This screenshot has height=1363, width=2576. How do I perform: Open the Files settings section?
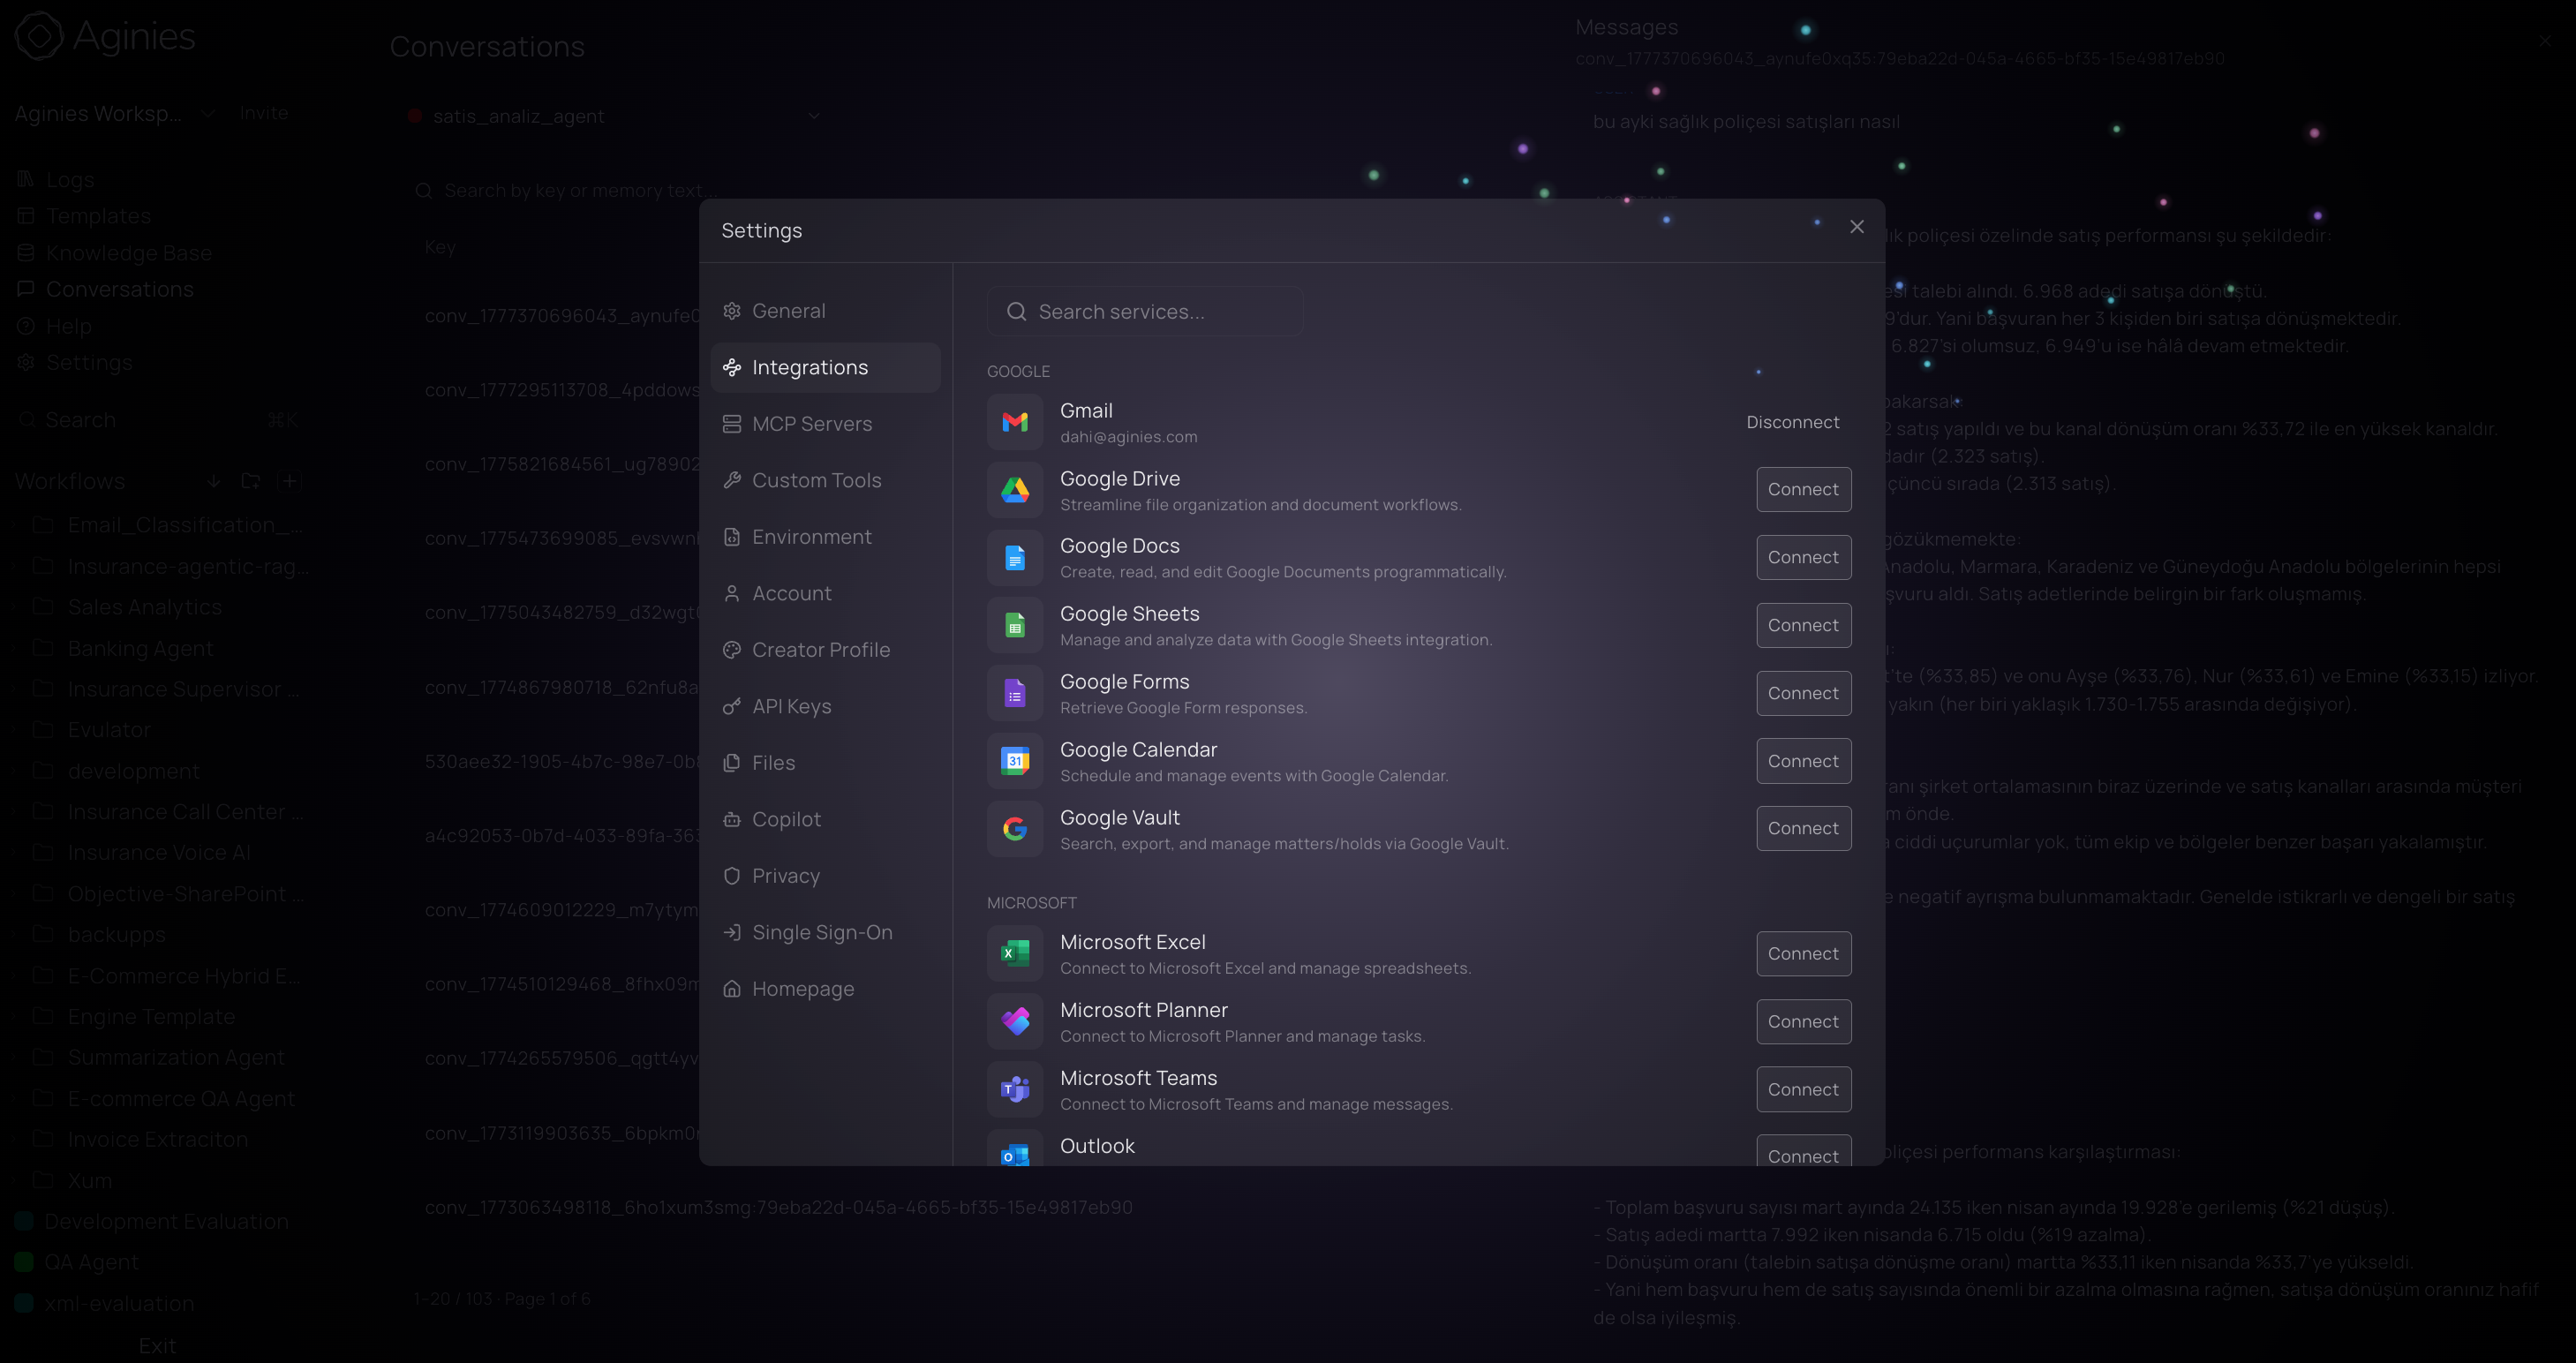(825, 763)
